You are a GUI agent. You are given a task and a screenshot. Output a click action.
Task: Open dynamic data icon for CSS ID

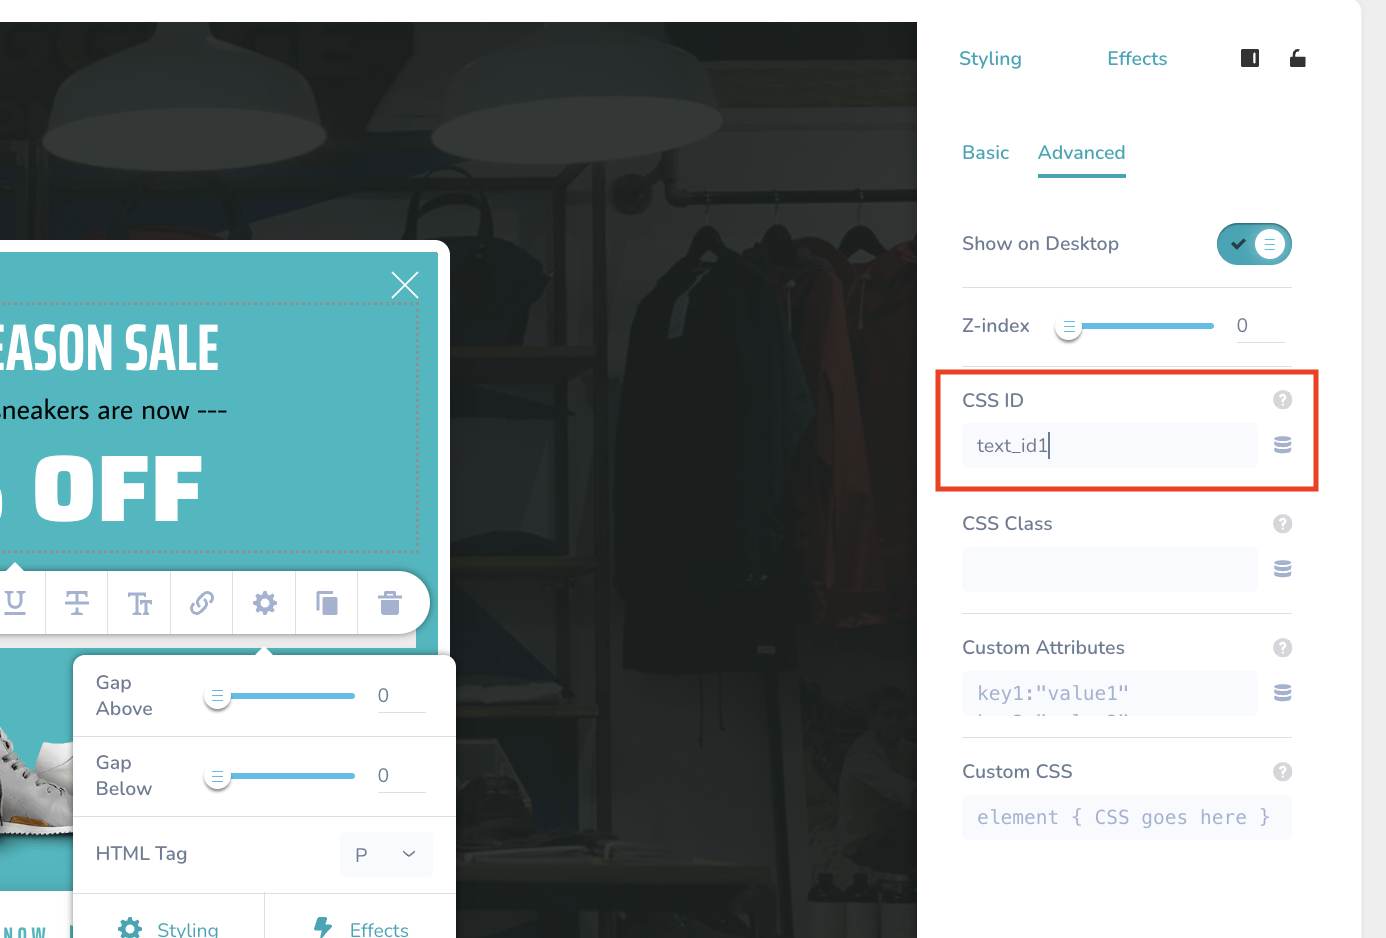click(1282, 445)
